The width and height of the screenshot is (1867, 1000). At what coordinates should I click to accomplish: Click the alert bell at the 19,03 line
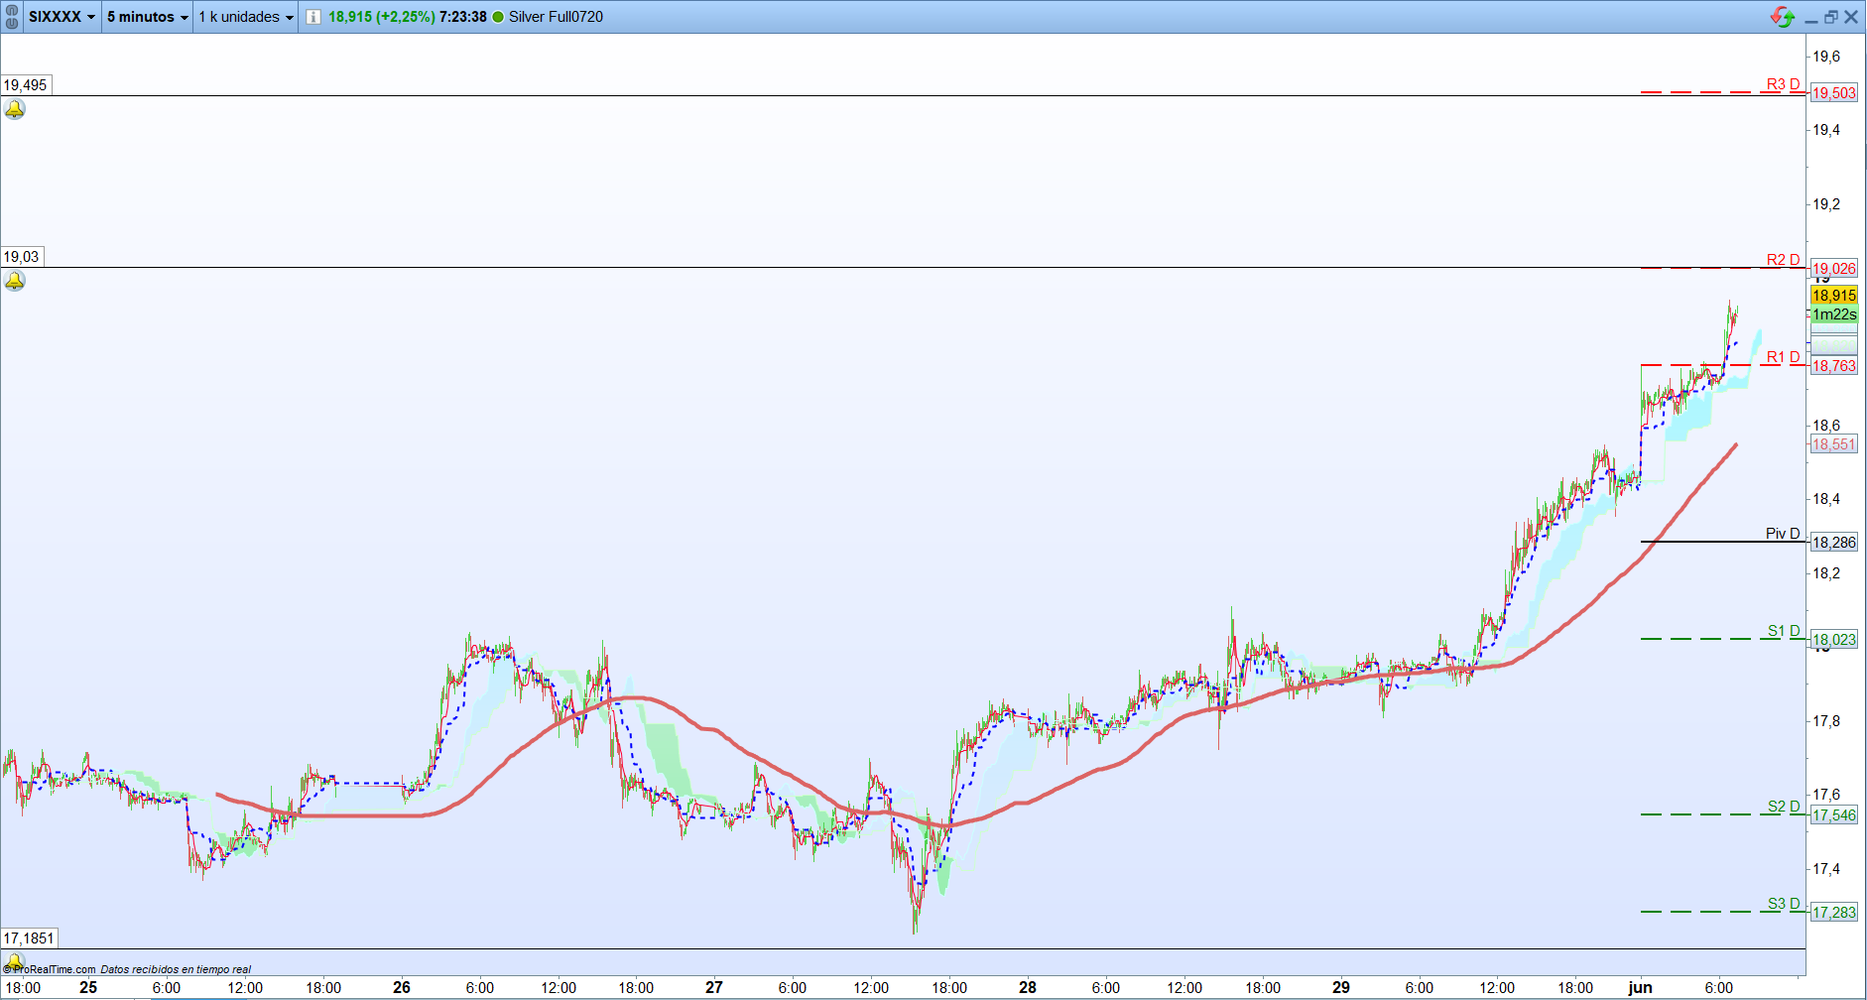[x=15, y=281]
